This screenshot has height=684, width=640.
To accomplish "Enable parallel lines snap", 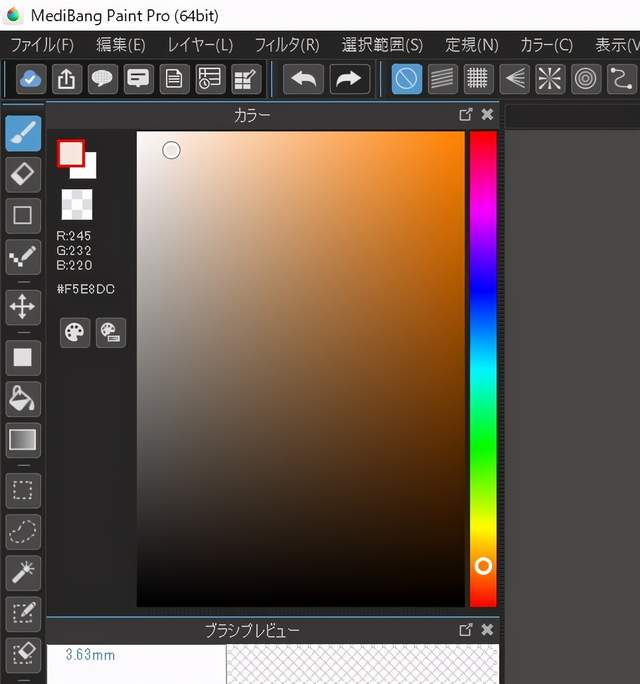I will (442, 79).
